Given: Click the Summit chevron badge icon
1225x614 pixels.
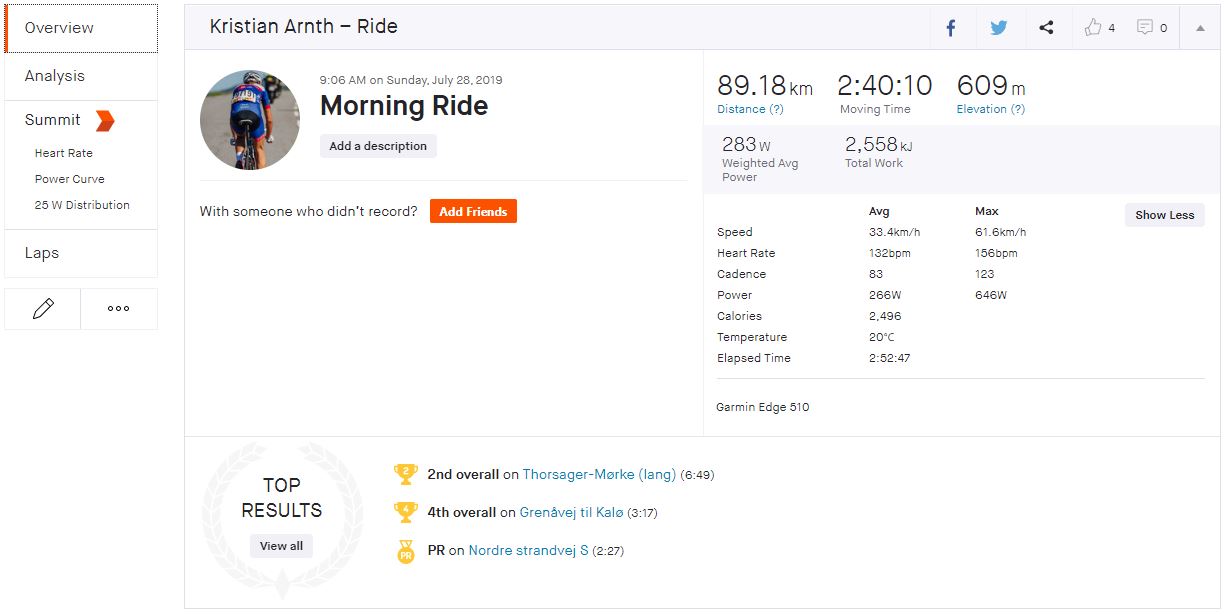Looking at the screenshot, I should [x=105, y=121].
